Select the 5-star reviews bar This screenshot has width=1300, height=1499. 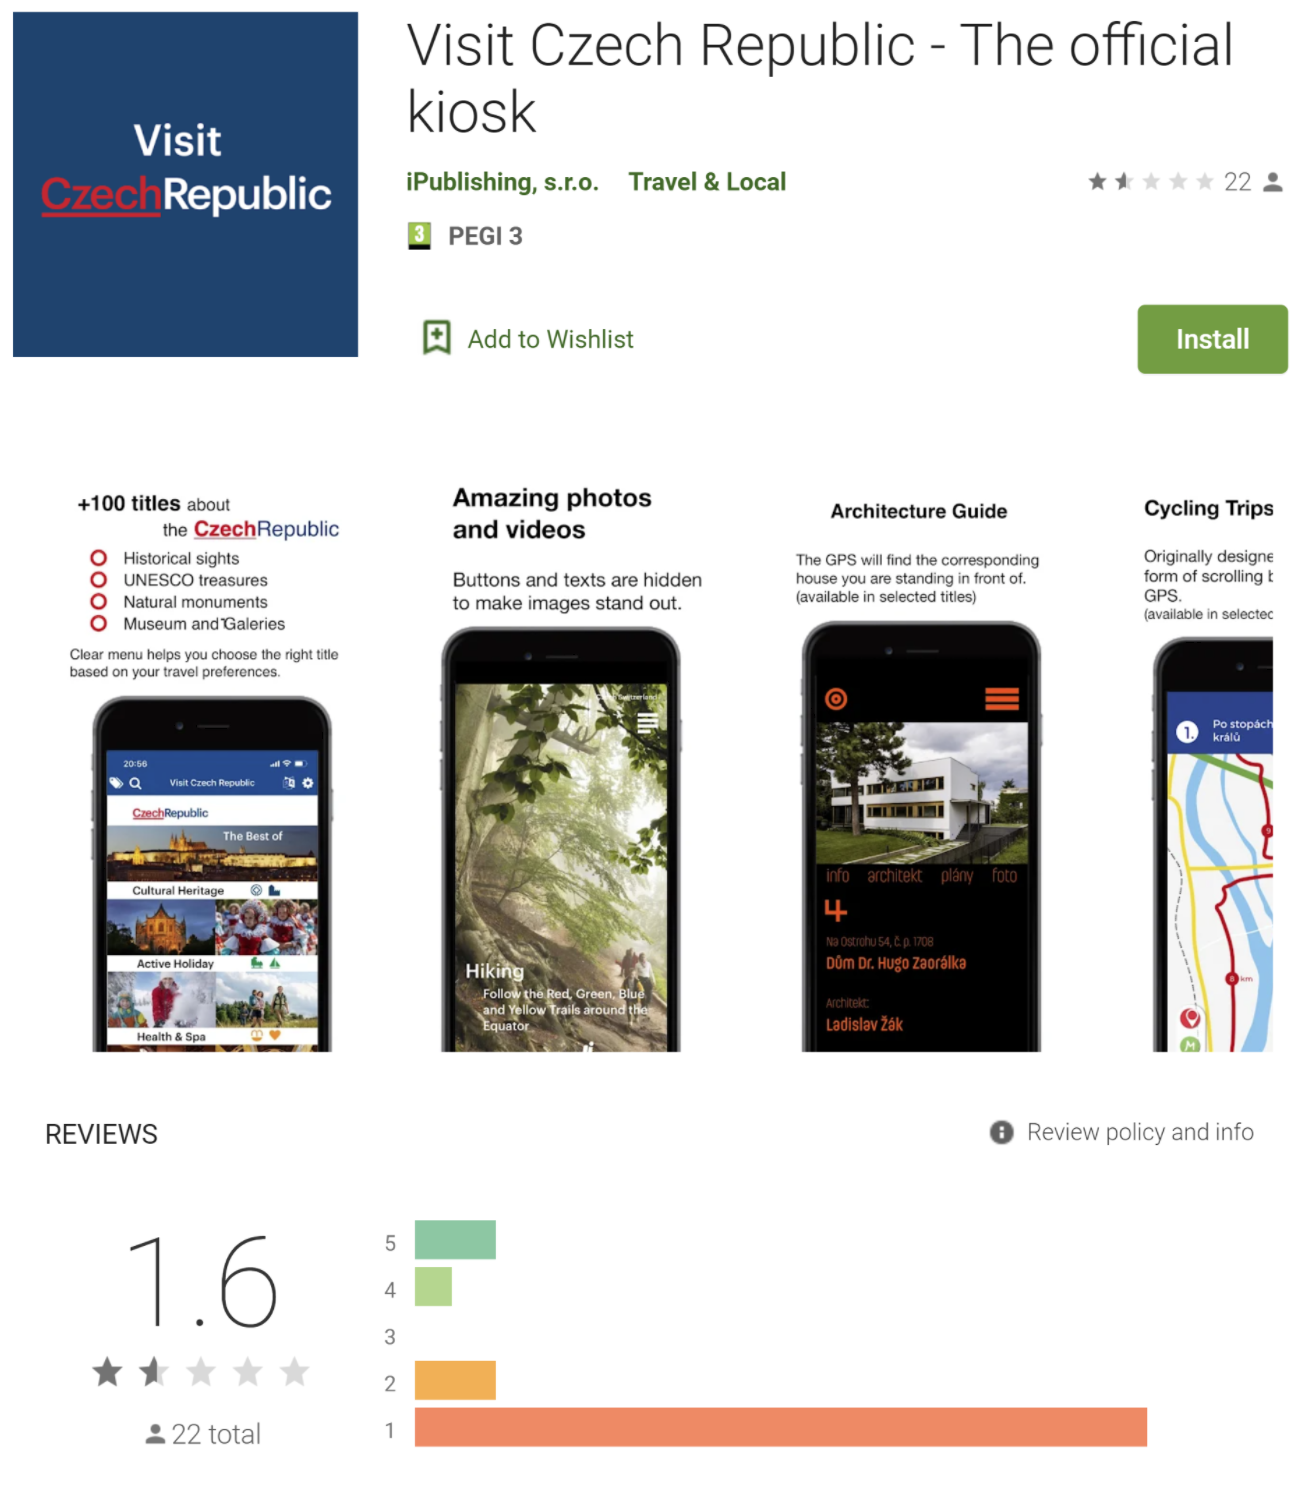455,1240
